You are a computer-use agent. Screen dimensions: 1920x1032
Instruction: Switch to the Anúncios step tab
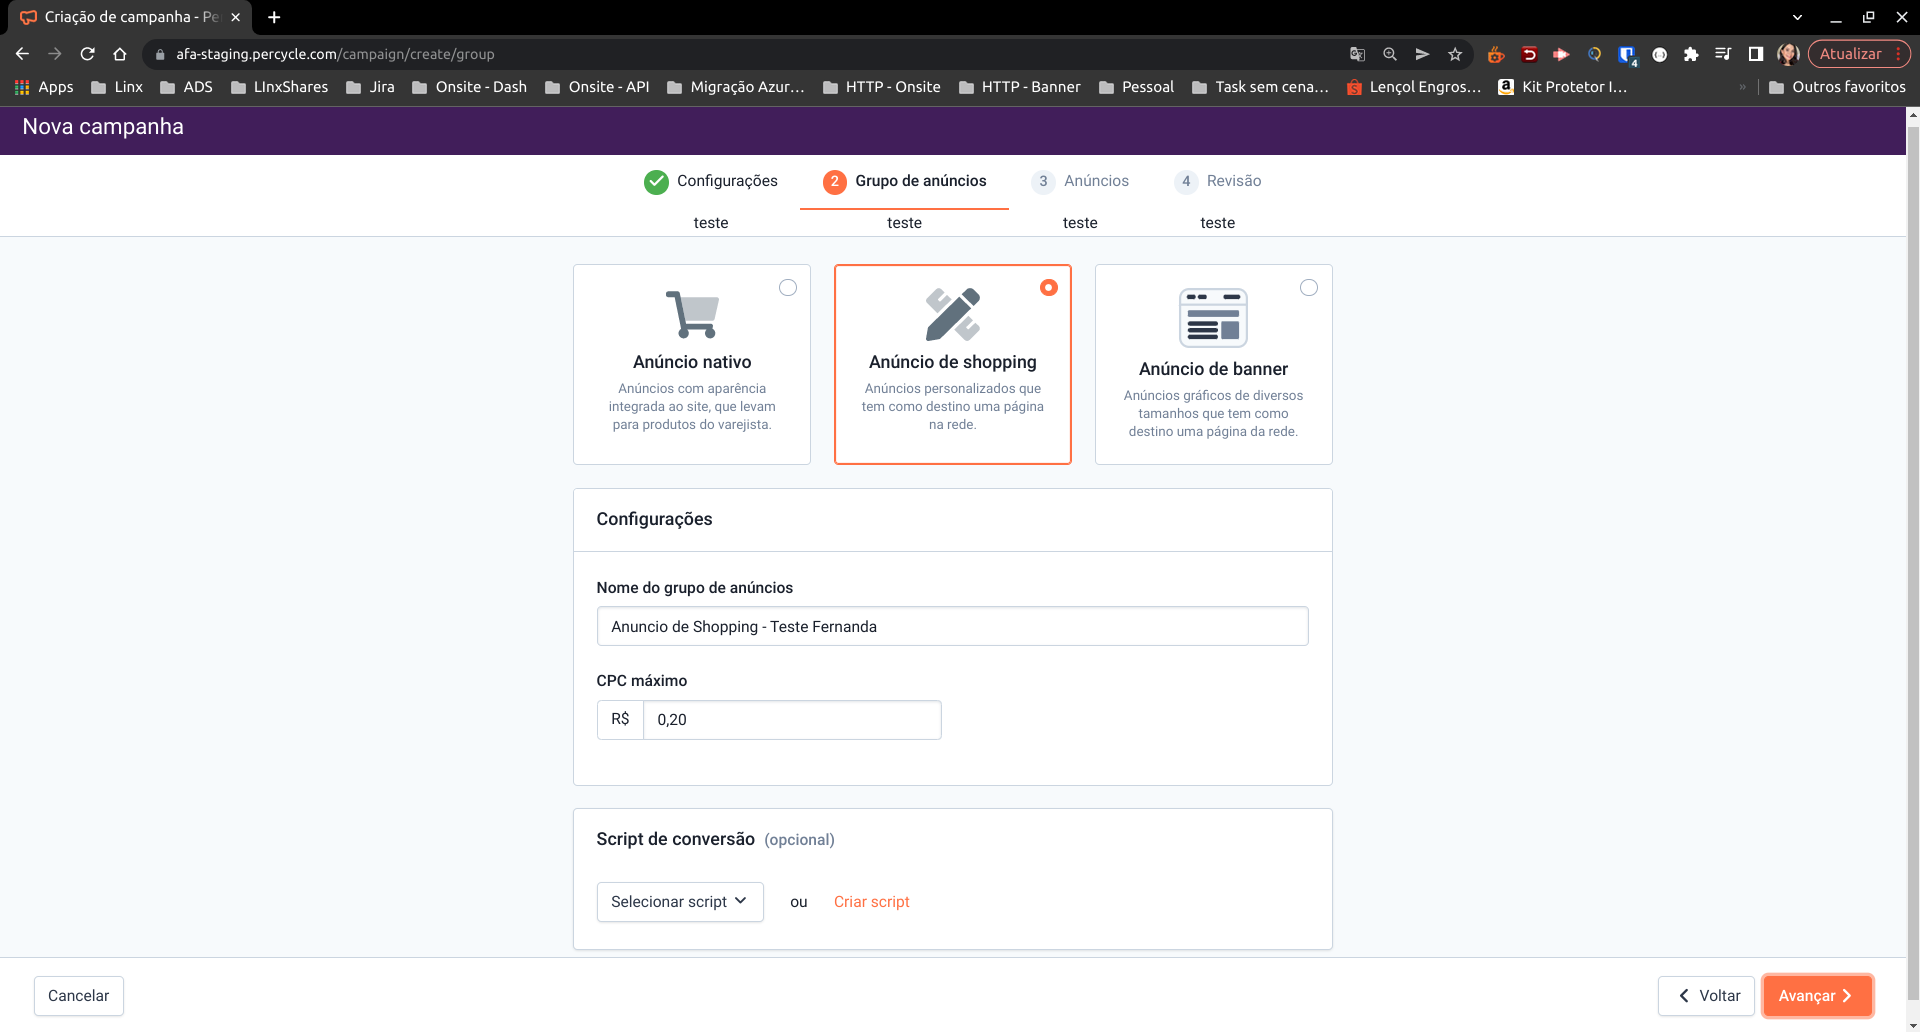click(x=1081, y=181)
